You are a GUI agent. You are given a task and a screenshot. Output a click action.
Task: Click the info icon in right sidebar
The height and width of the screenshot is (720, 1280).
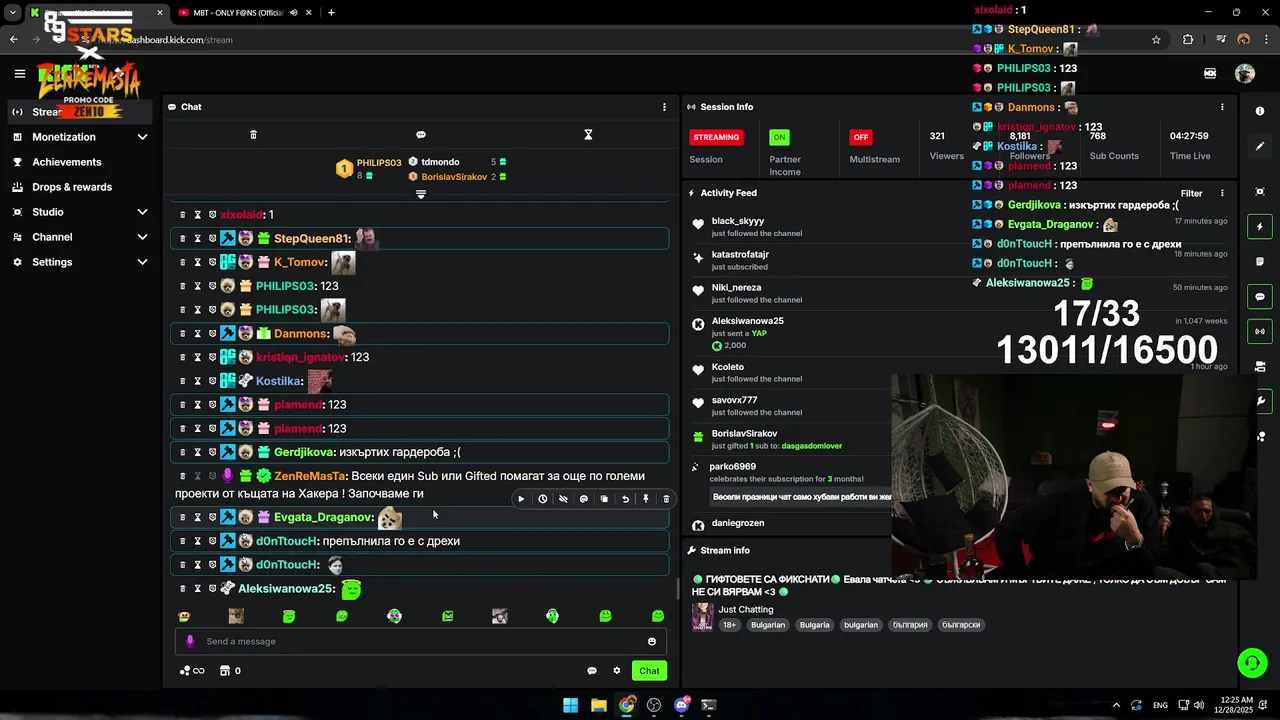1260,111
